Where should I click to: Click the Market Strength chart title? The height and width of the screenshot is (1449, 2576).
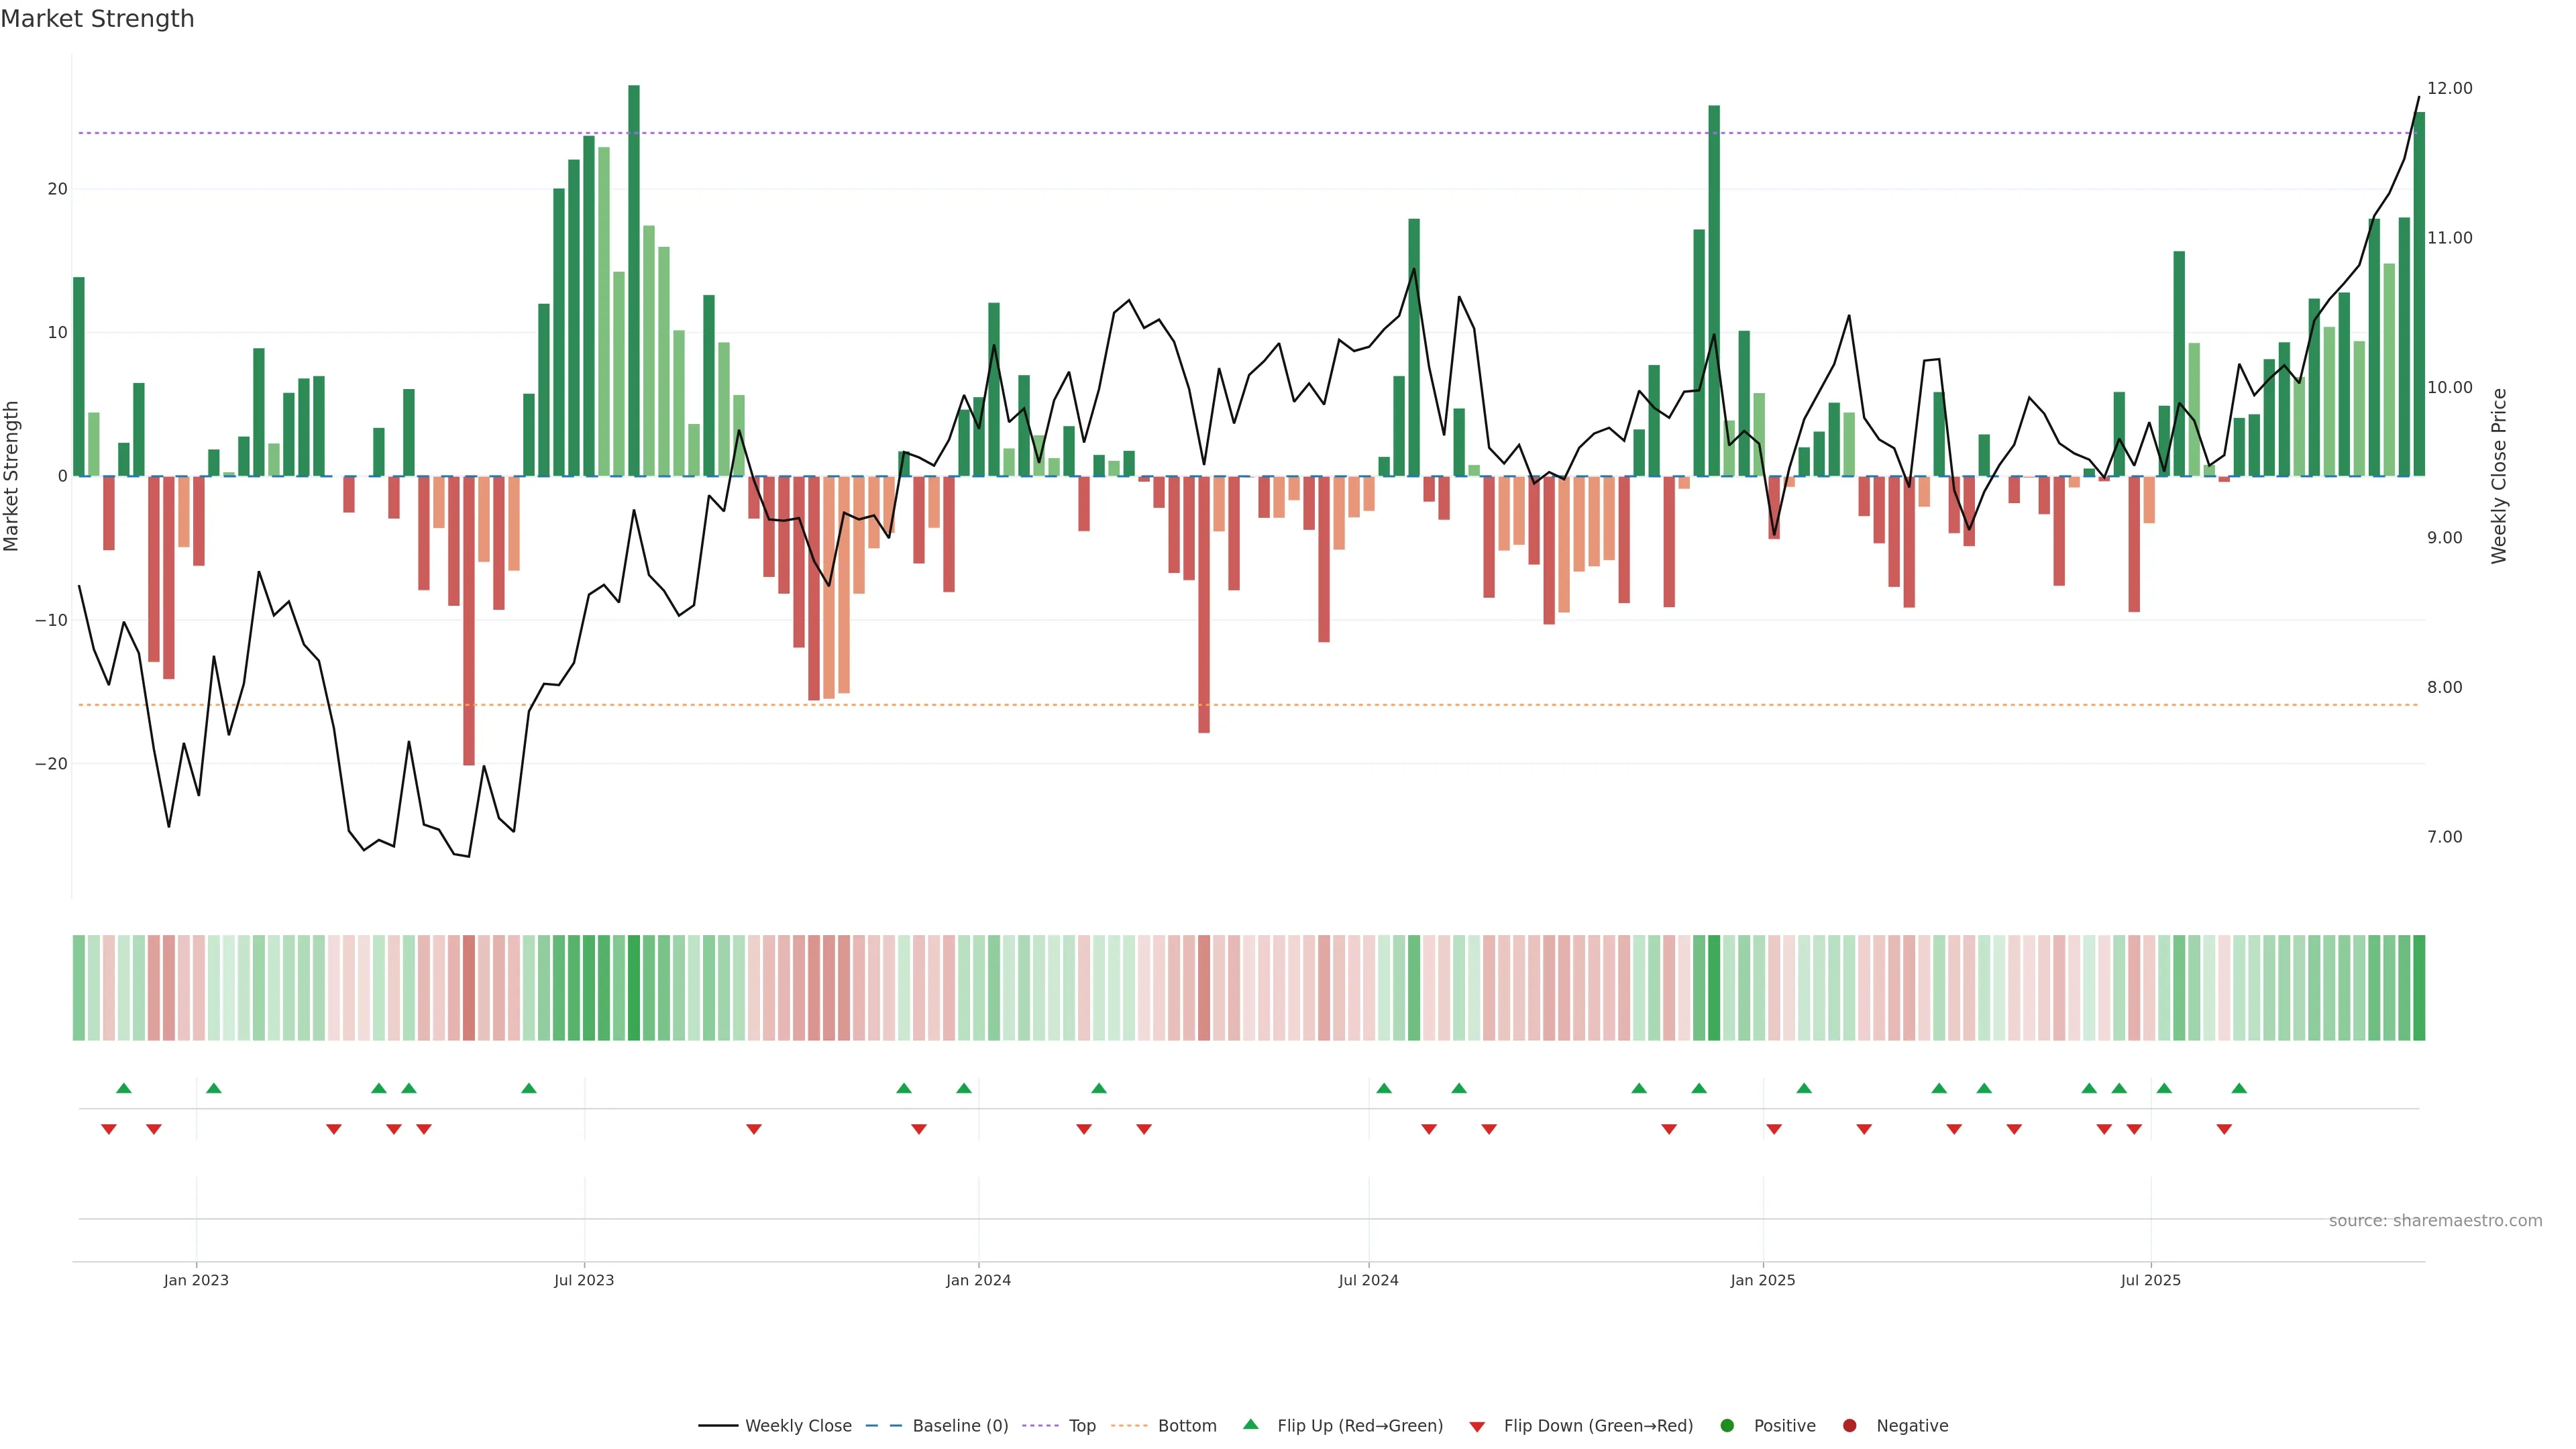(x=97, y=19)
